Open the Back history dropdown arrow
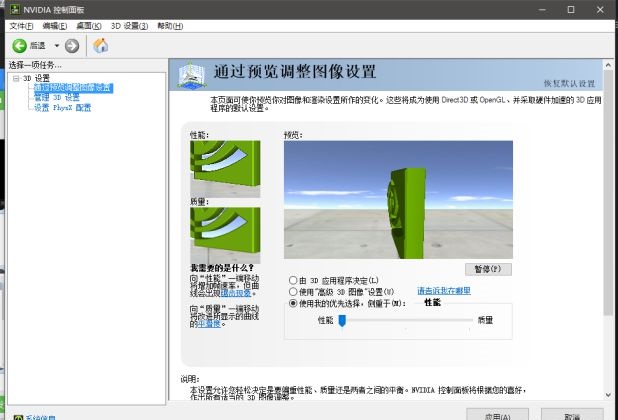The width and height of the screenshot is (618, 420). pos(57,46)
